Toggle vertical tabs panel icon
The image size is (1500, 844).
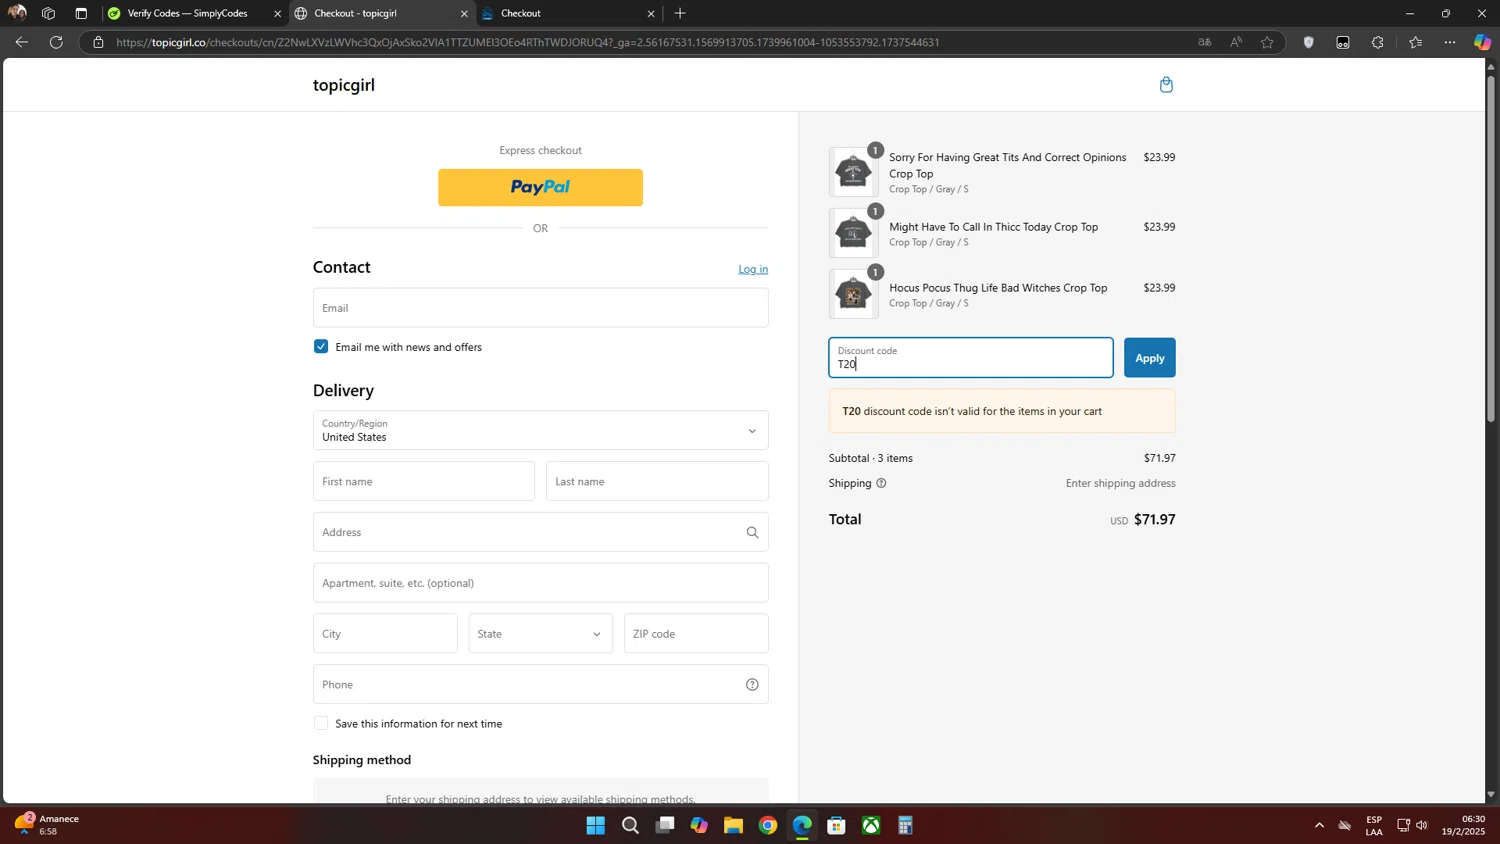pyautogui.click(x=81, y=13)
